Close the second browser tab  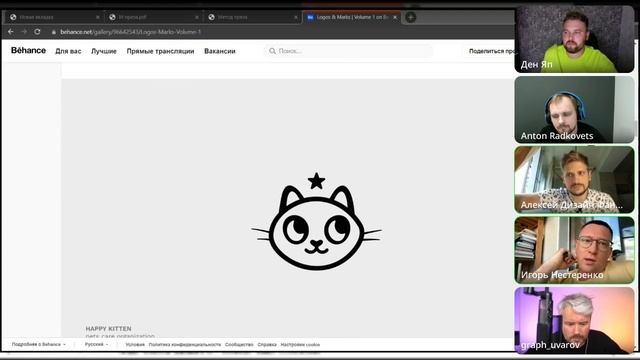[x=197, y=18]
